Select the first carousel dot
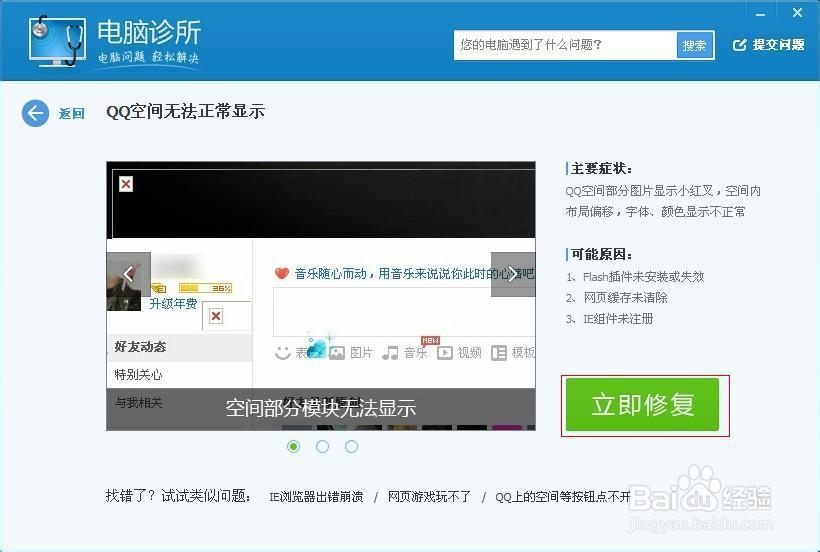 (294, 446)
